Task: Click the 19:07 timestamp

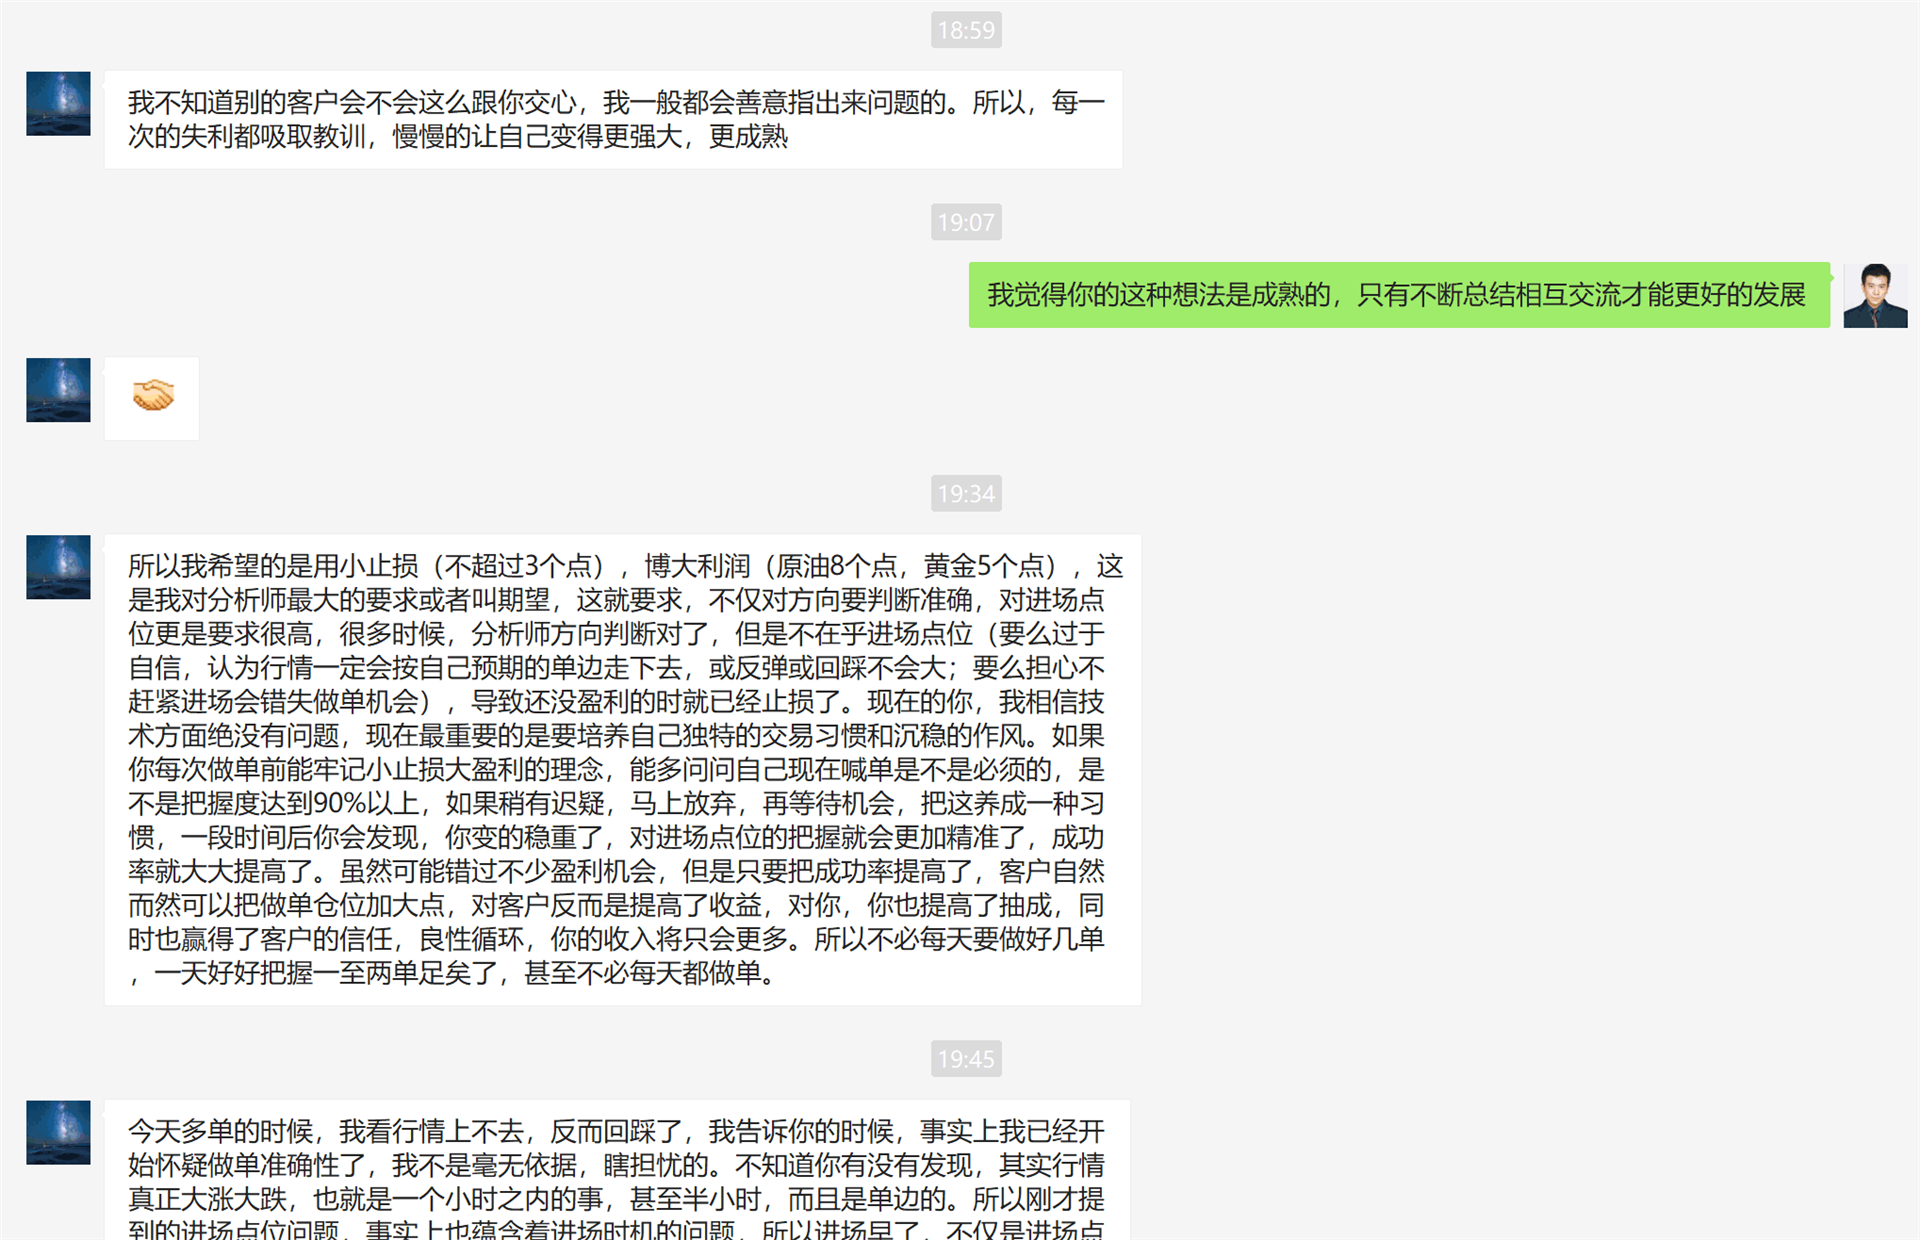Action: 966,222
